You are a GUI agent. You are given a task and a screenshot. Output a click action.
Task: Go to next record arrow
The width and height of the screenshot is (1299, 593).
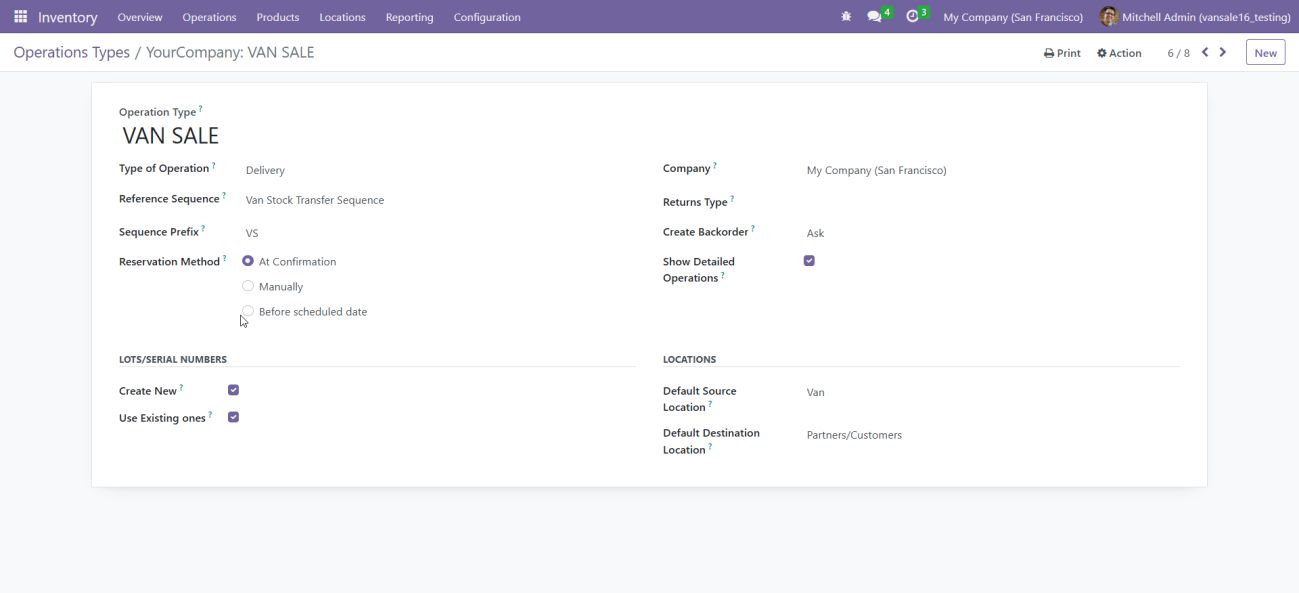[x=1223, y=53]
